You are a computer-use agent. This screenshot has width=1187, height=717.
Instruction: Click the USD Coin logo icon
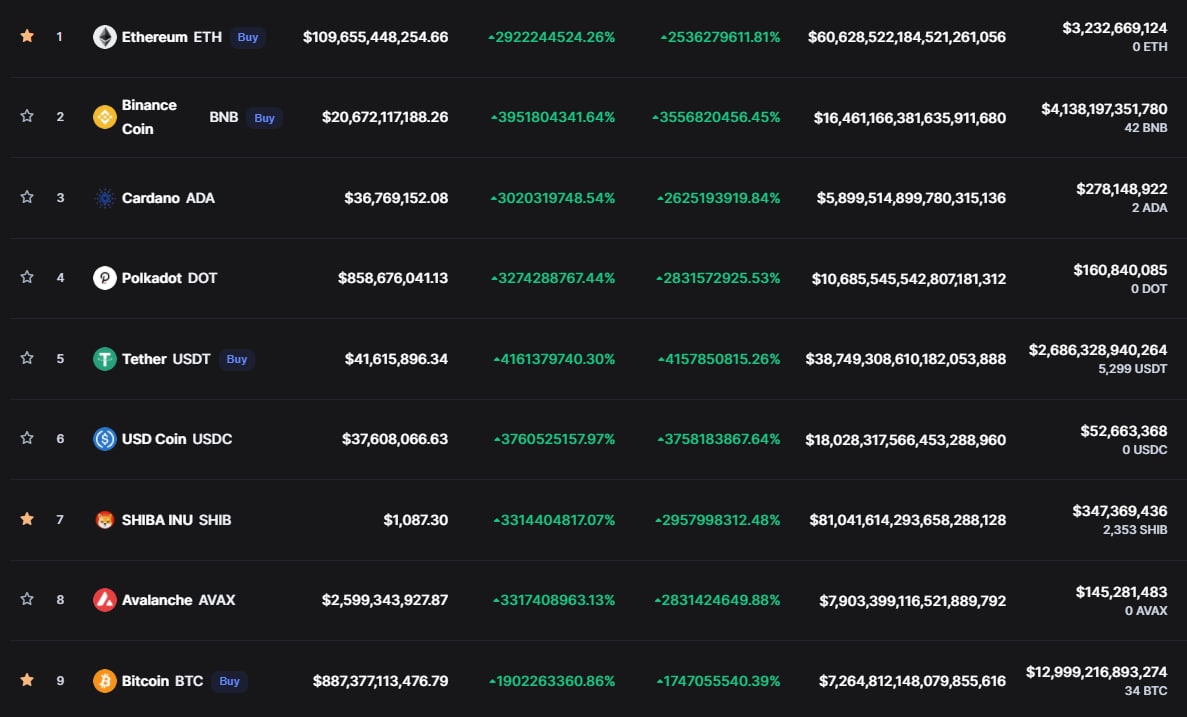[104, 439]
